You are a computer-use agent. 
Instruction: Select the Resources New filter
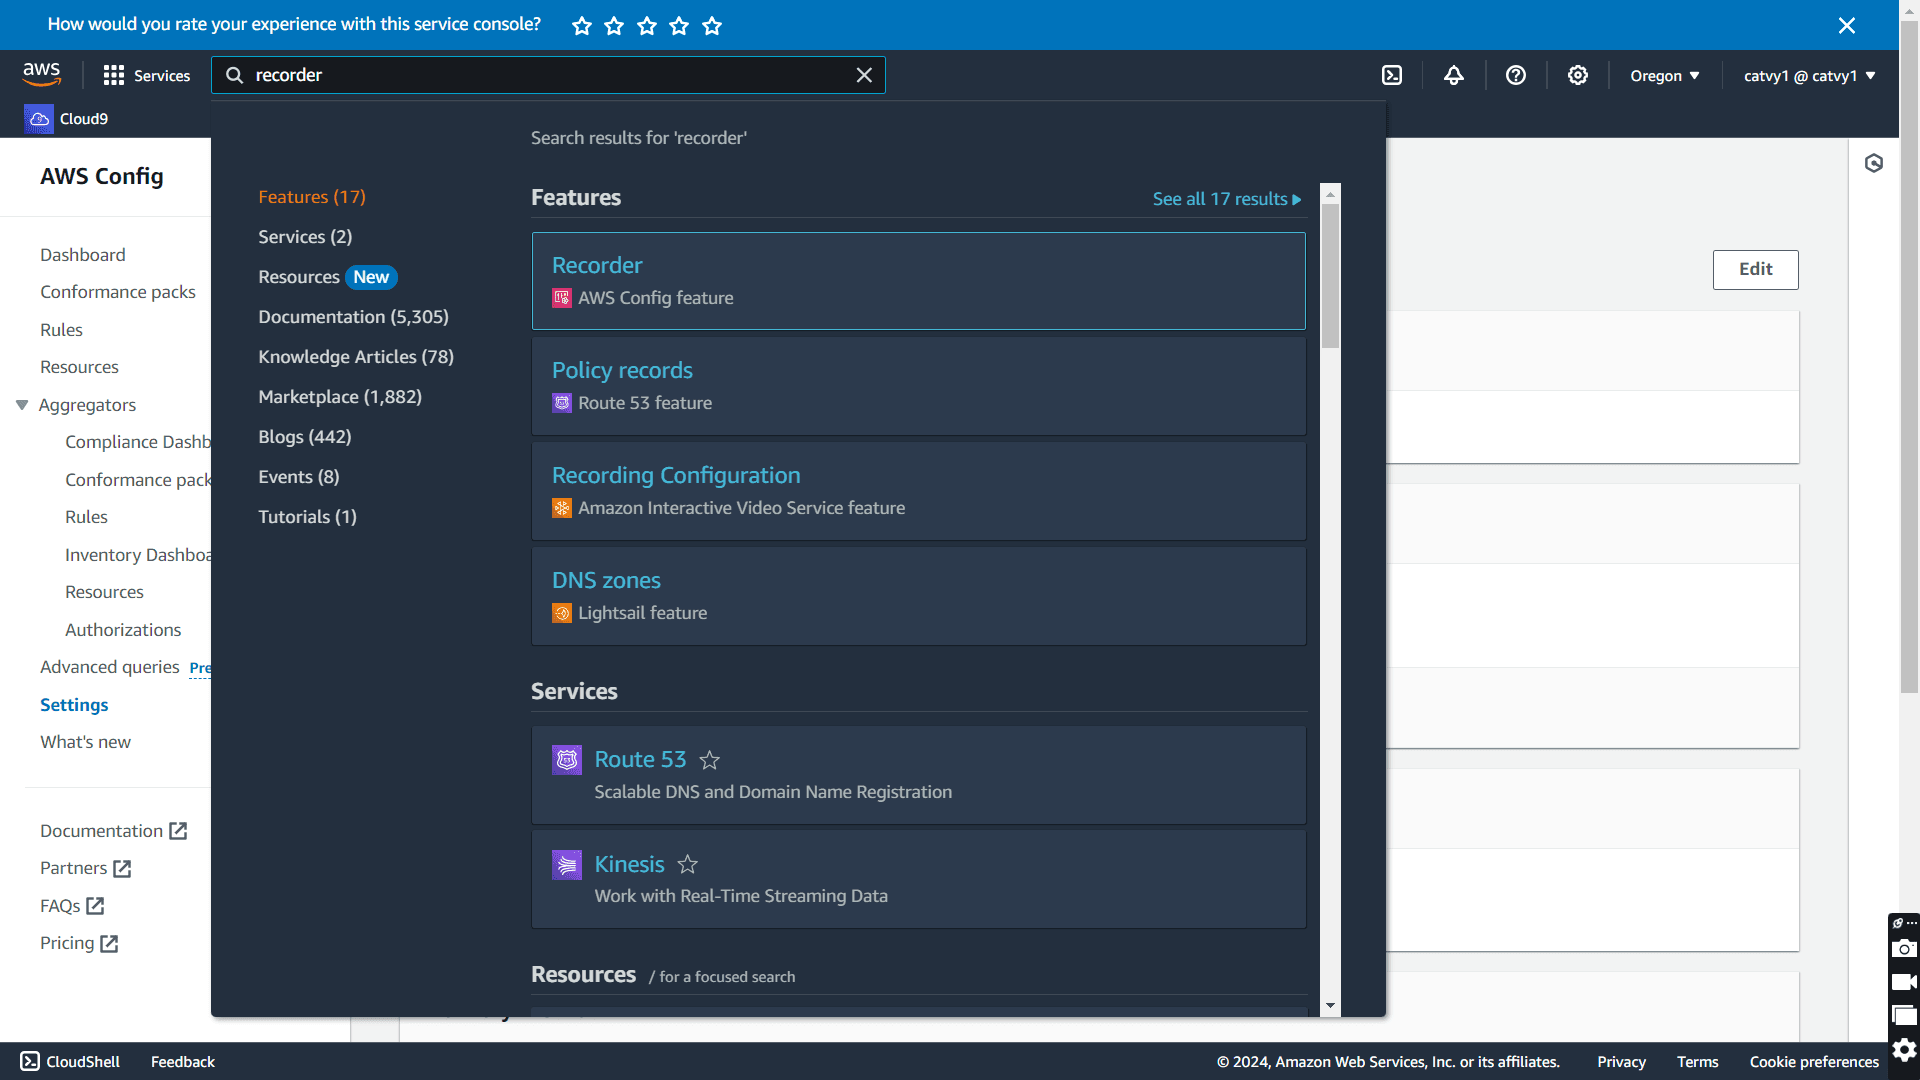click(x=327, y=277)
